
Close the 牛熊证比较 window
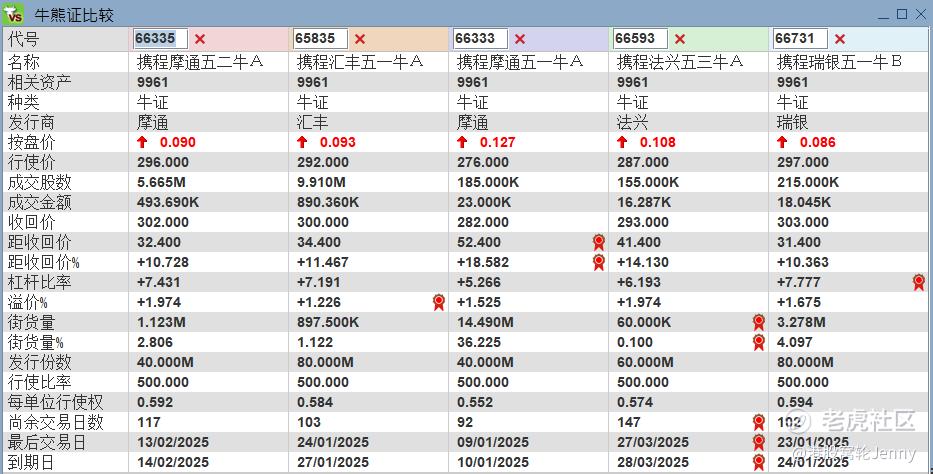click(x=921, y=14)
